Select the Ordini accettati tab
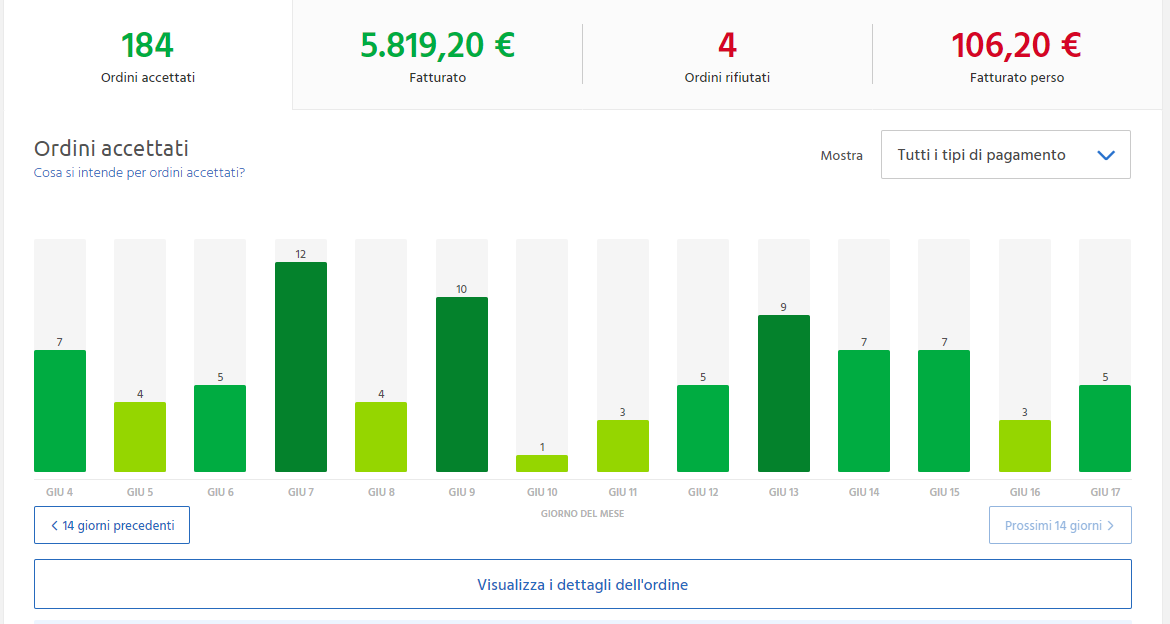This screenshot has width=1170, height=624. 147,57
